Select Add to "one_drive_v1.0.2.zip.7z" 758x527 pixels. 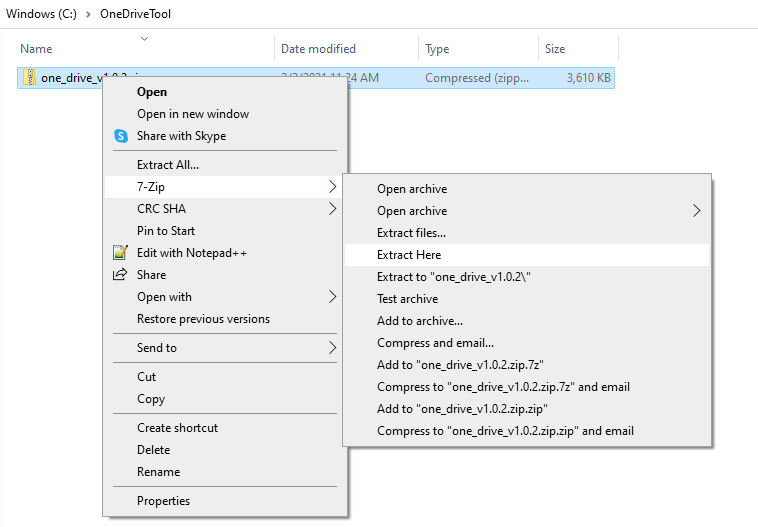tap(527, 365)
